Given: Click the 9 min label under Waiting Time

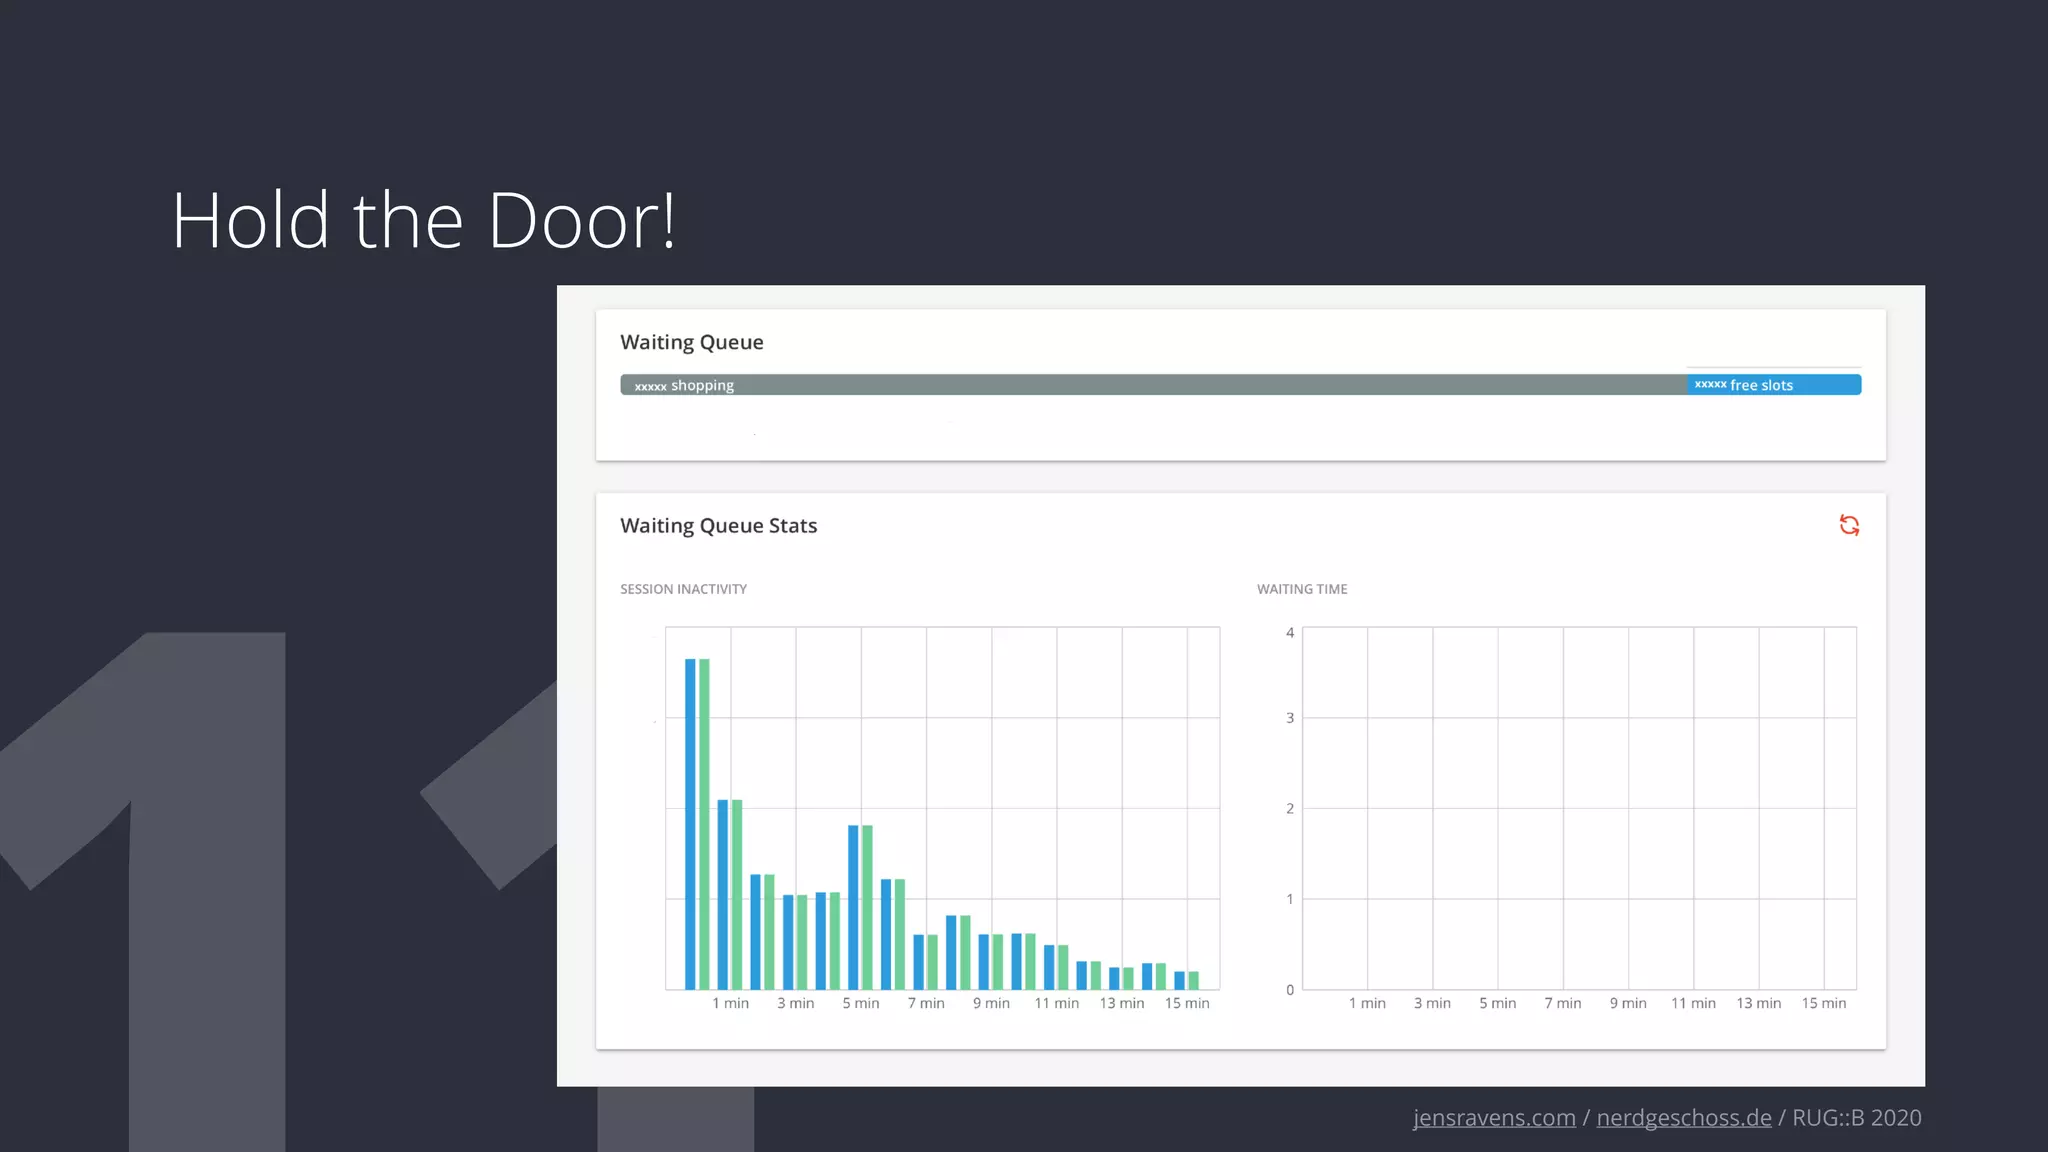Looking at the screenshot, I should [x=1627, y=1003].
